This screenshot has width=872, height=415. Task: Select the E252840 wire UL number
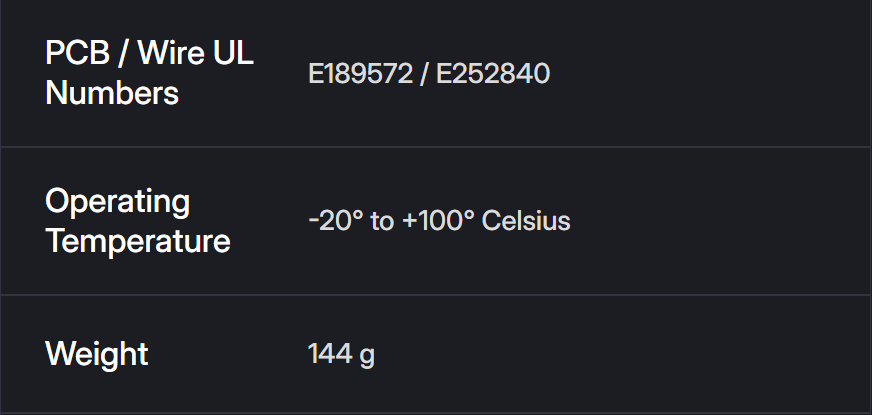tap(492, 74)
